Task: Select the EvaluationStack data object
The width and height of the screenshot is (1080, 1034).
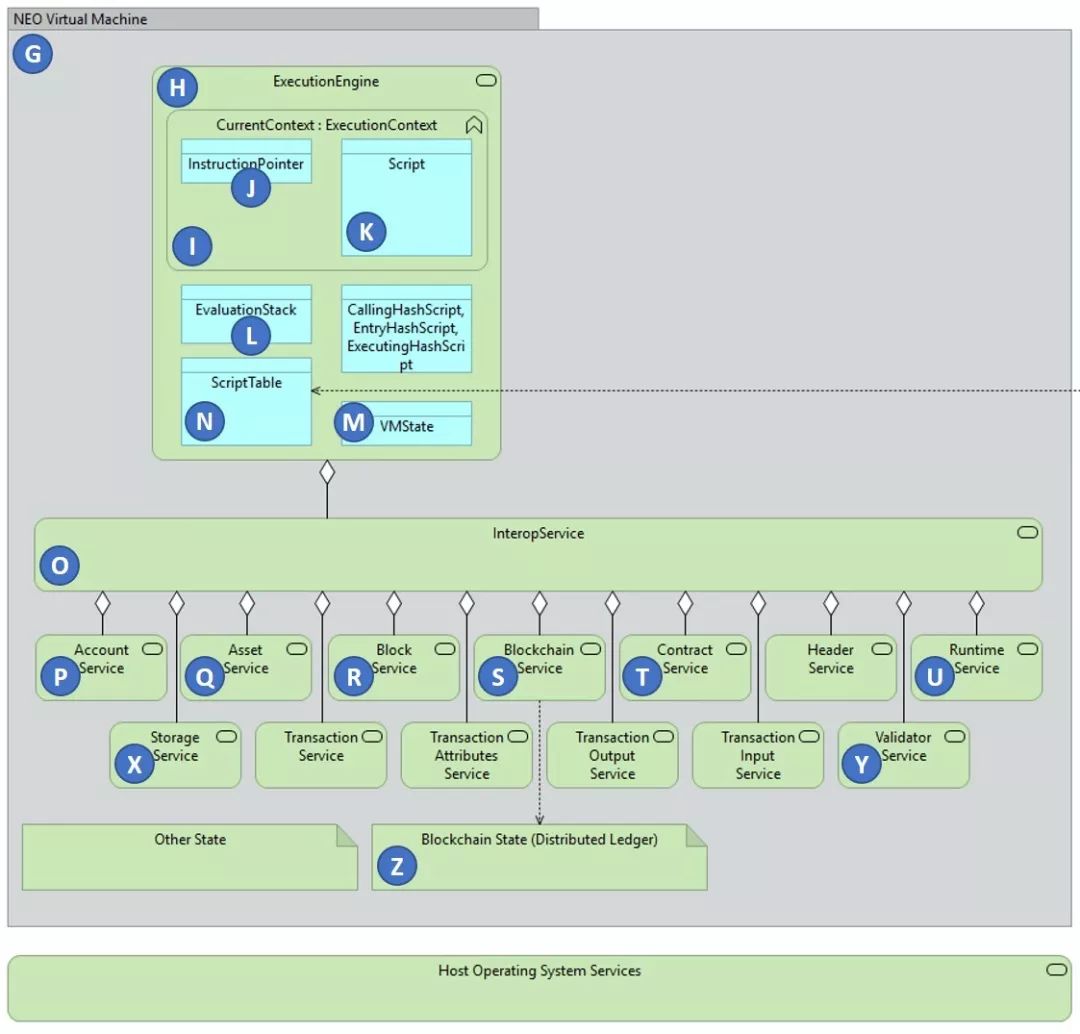Action: pos(246,314)
